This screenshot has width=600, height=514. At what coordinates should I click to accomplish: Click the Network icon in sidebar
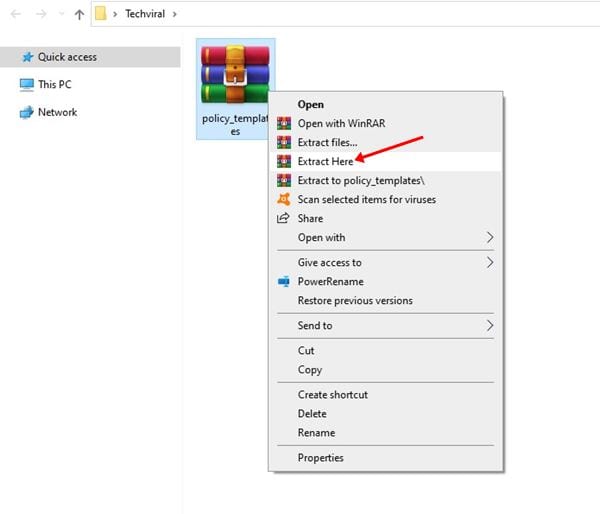[x=26, y=113]
